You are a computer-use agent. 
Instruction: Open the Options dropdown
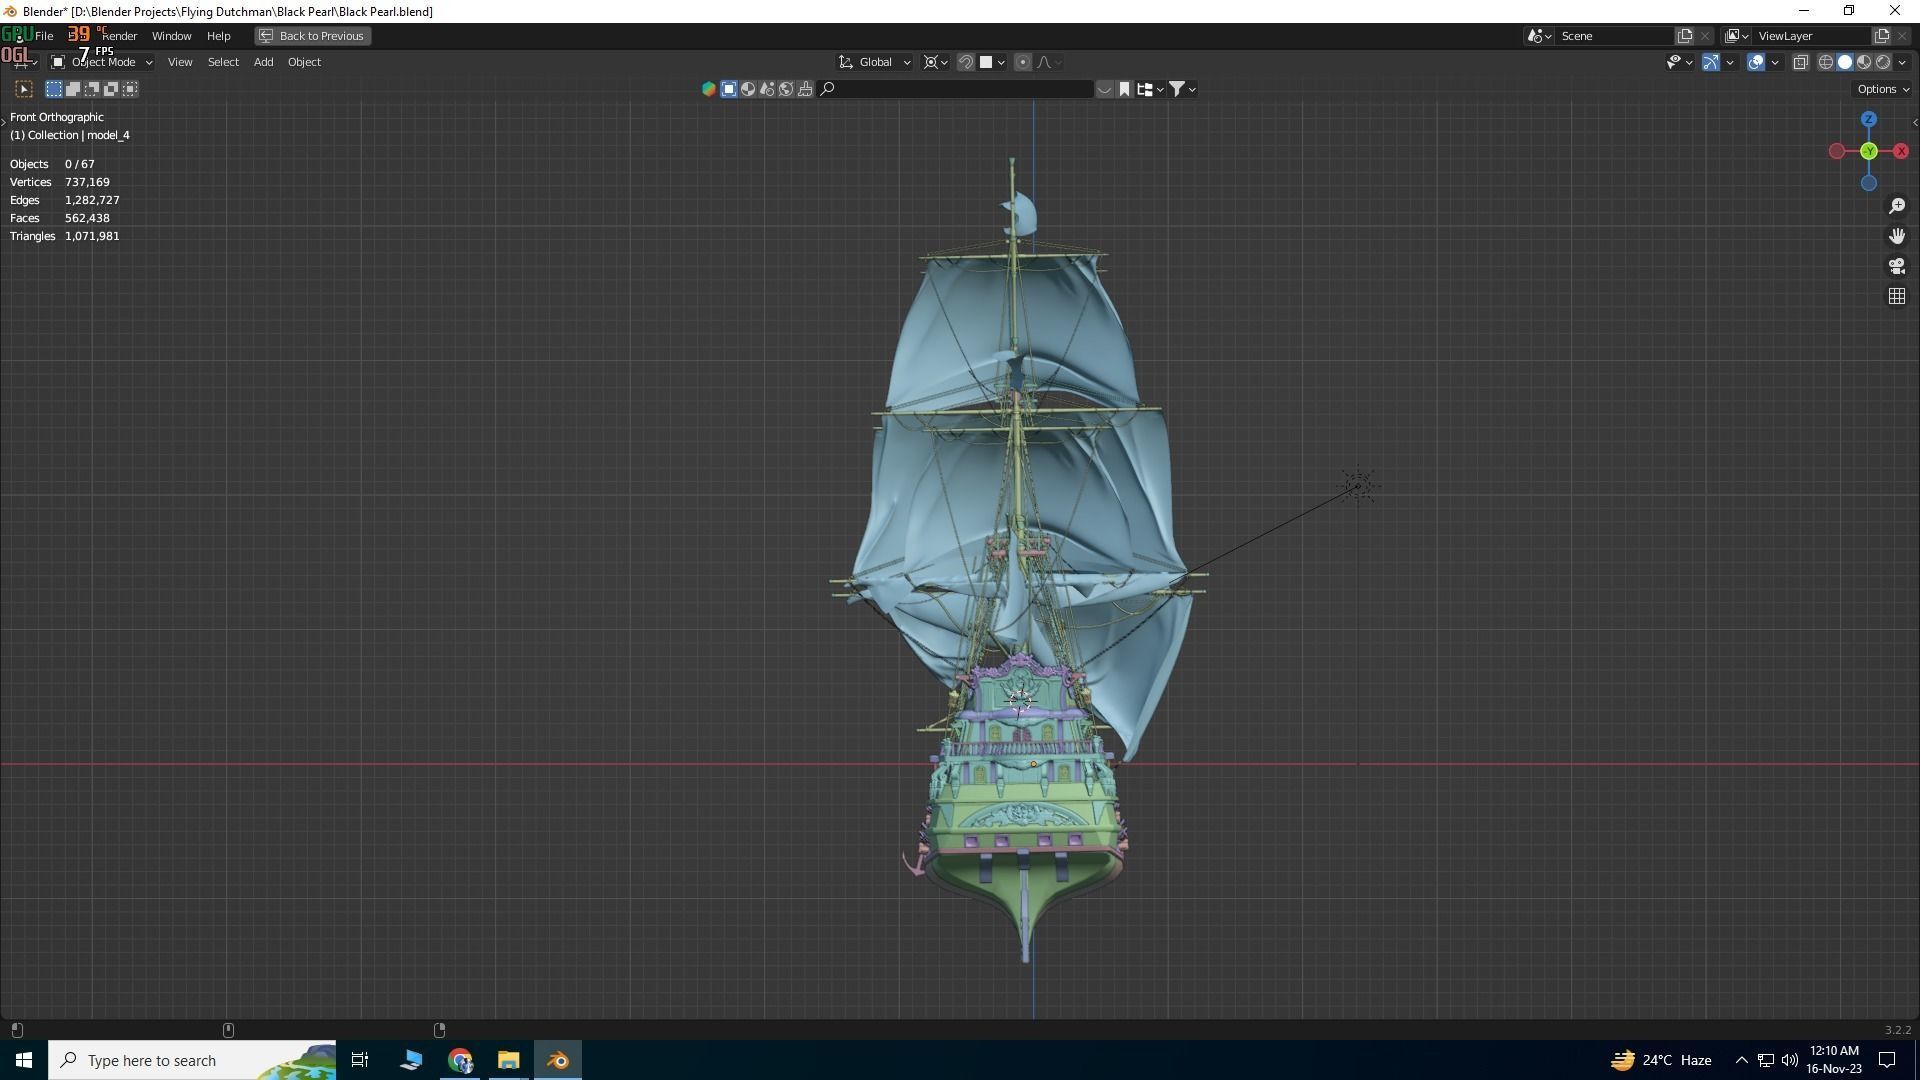pyautogui.click(x=1883, y=89)
